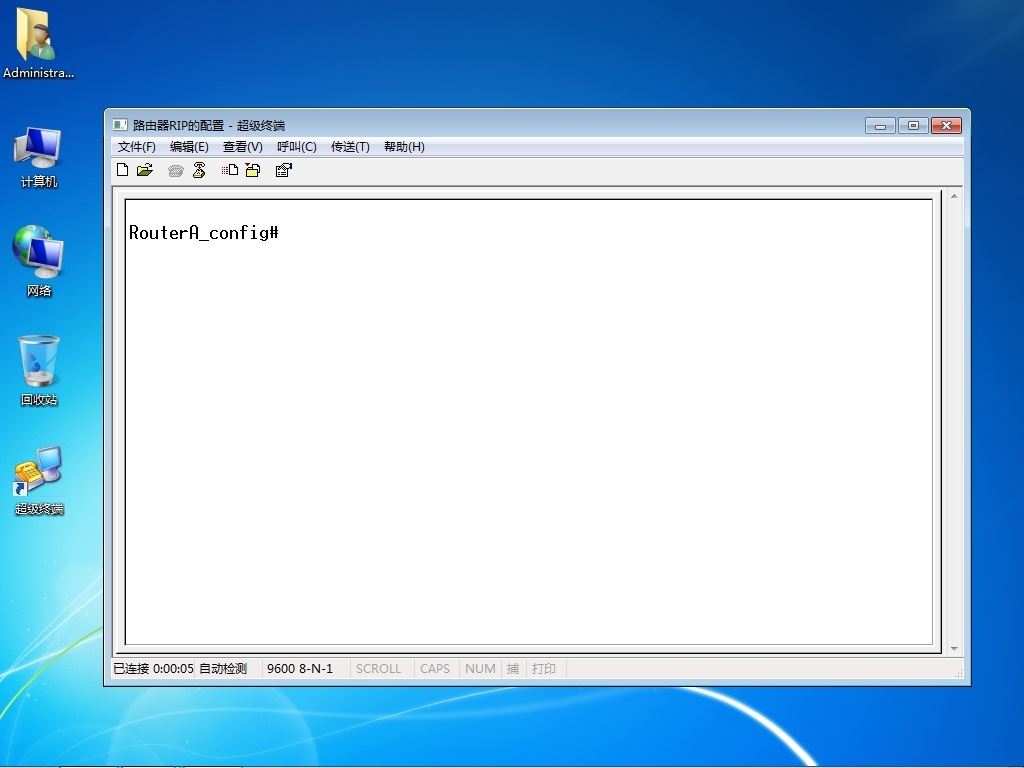Click the Properties toolbar icon
Viewport: 1024px width, 768px height.
(x=283, y=170)
